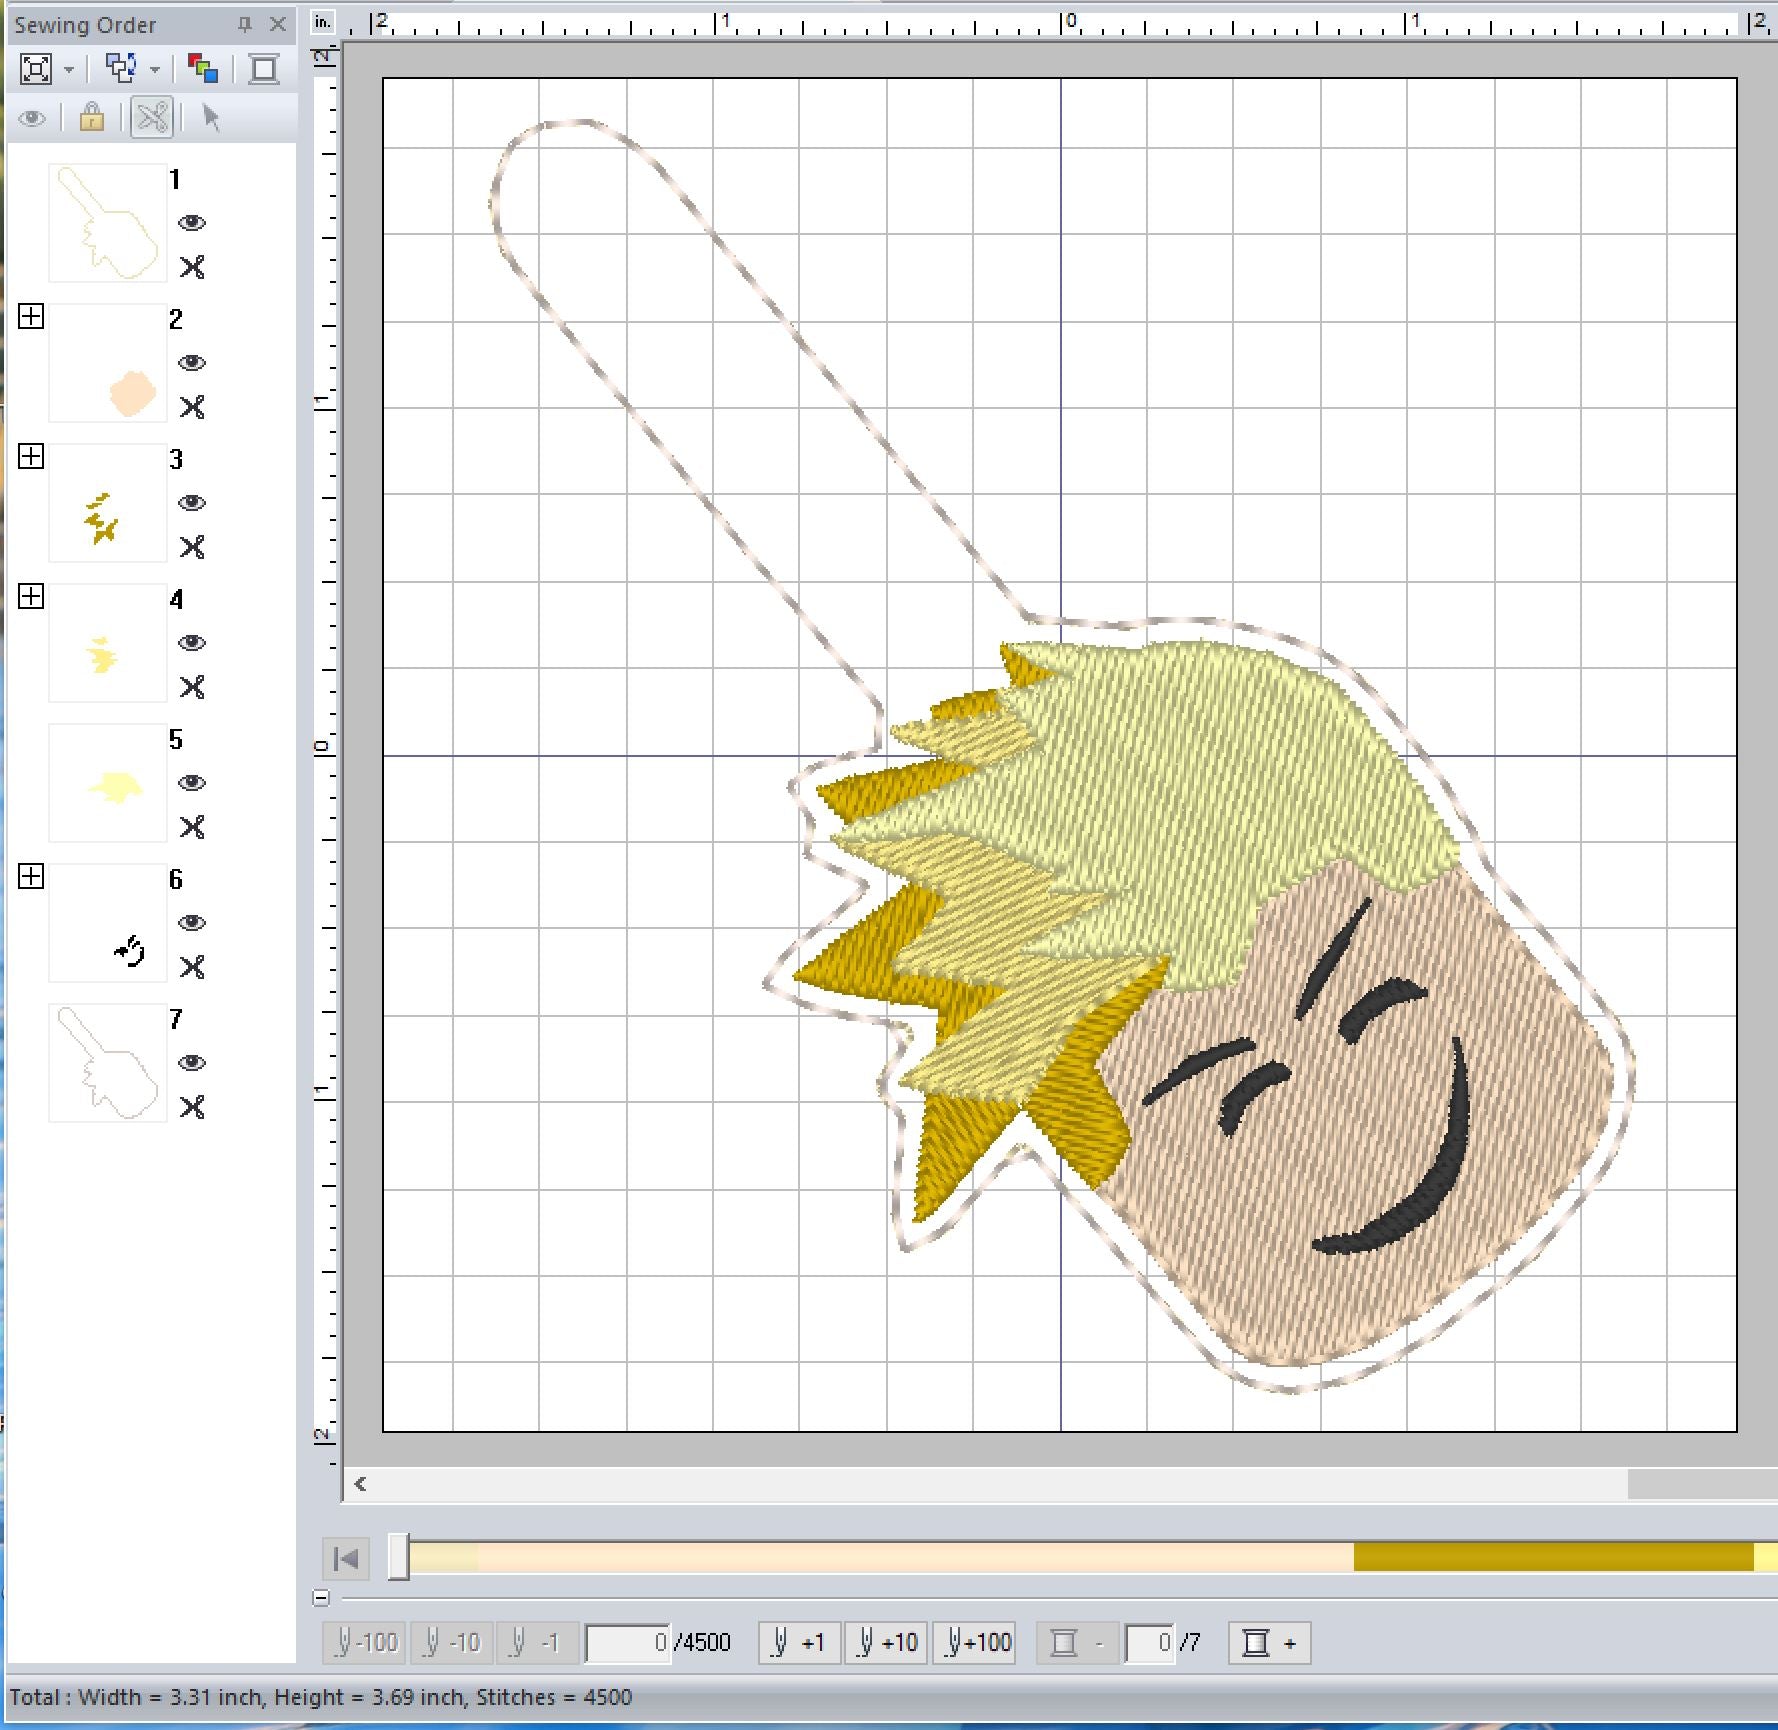
Task: Advance 1 stitch with +1 button
Action: 799,1643
